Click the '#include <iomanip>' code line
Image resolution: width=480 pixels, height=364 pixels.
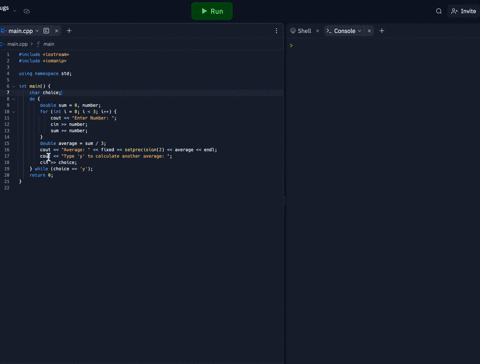click(43, 61)
